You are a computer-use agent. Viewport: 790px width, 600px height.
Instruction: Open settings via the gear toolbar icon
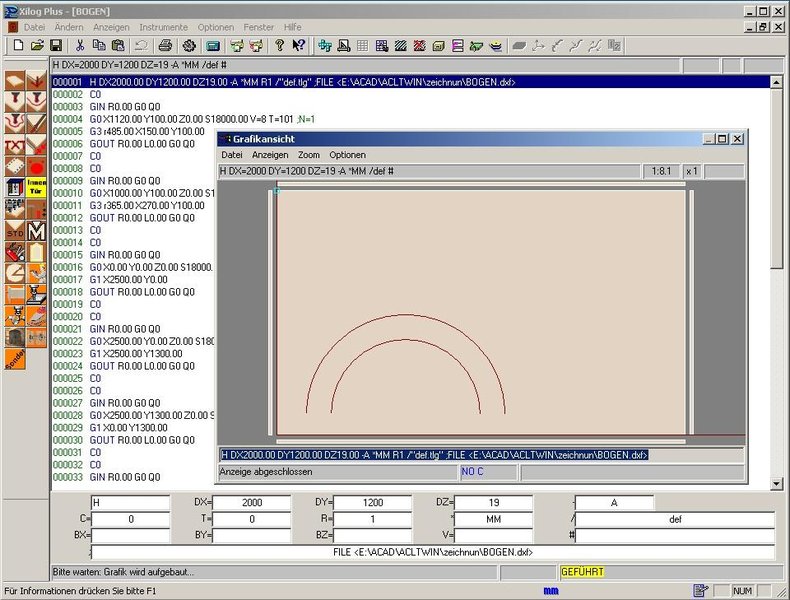click(189, 46)
